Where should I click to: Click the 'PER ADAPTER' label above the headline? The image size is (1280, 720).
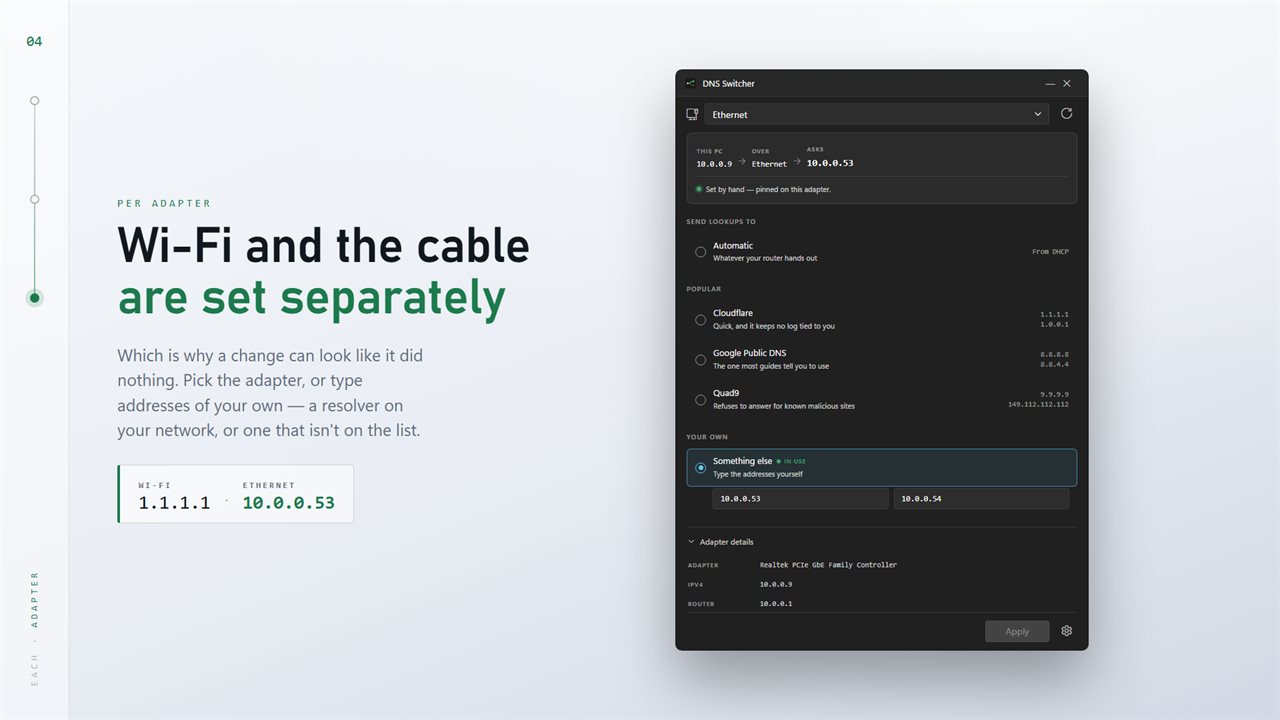coord(164,203)
